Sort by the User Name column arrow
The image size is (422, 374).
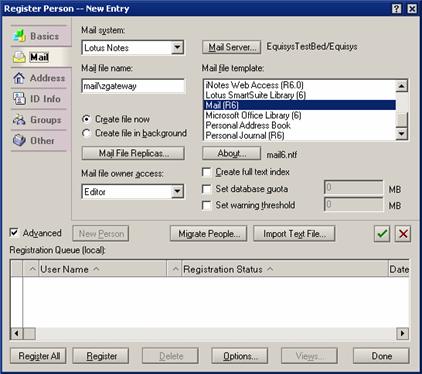(96, 269)
